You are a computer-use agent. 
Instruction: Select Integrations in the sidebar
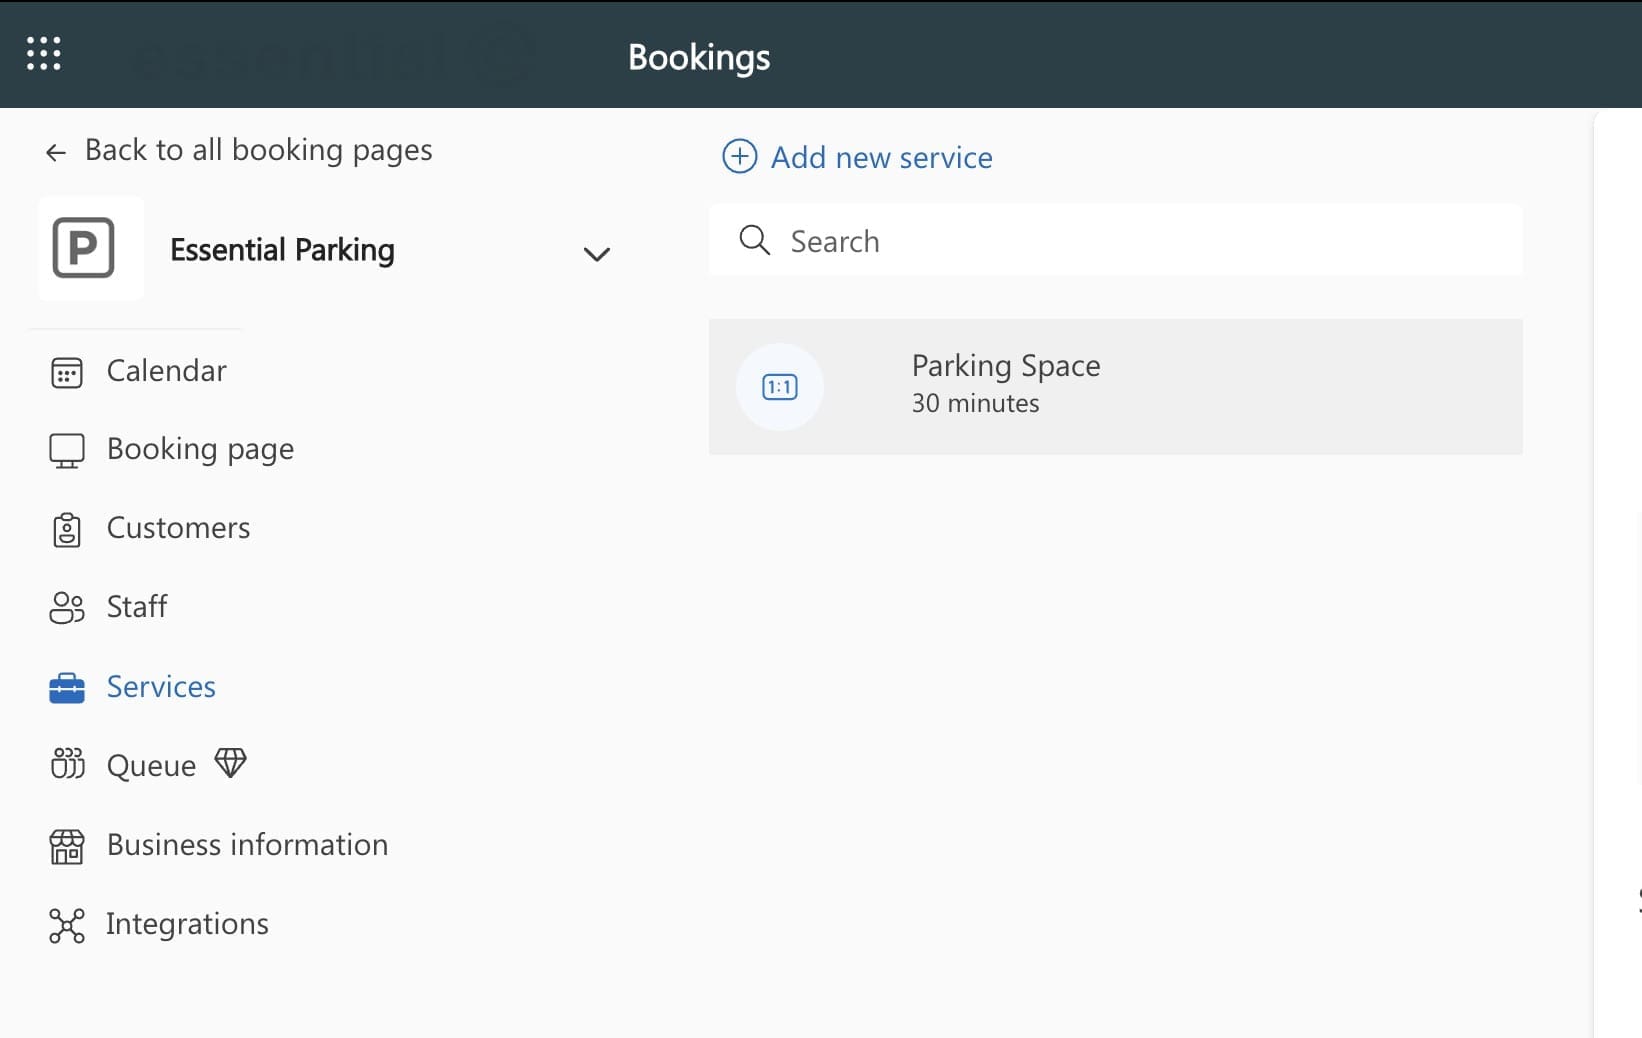click(187, 924)
